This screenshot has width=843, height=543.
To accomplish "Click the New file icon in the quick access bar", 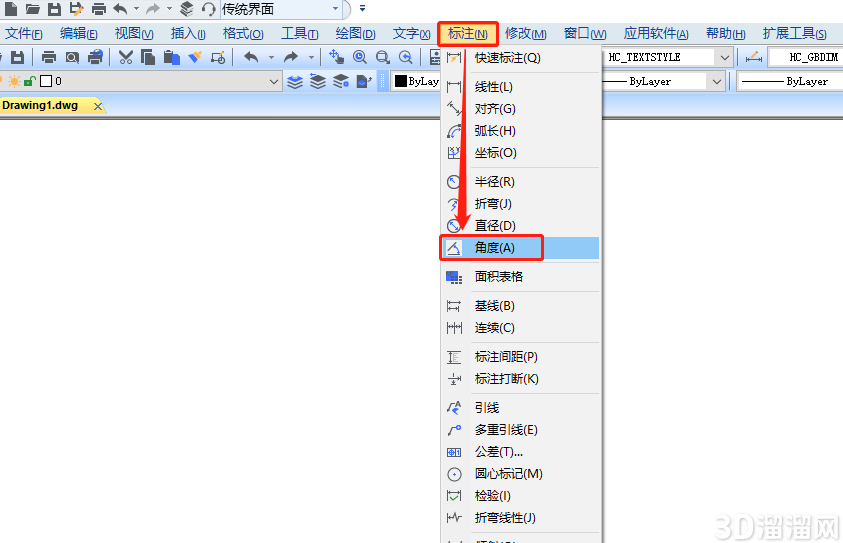I will [11, 9].
